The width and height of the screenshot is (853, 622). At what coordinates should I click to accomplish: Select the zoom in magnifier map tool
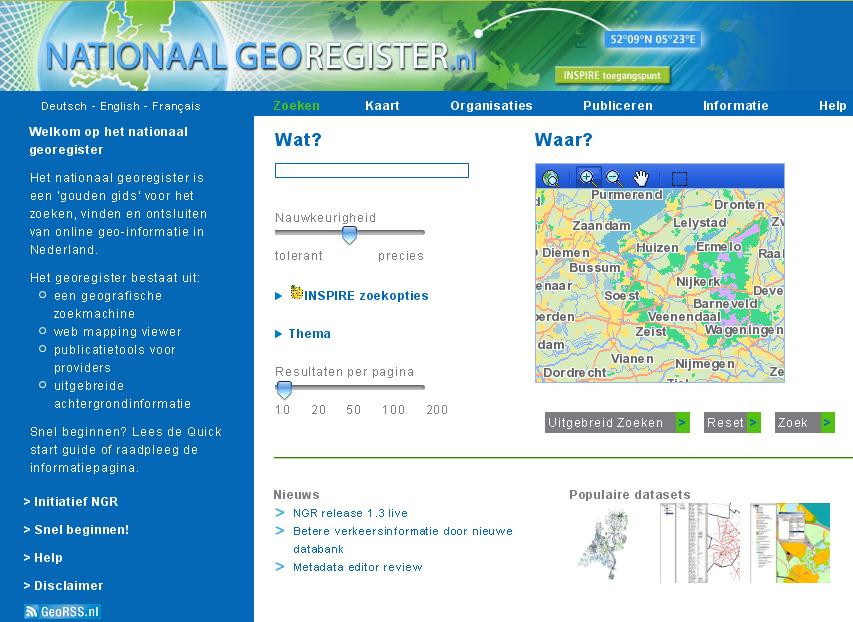(588, 177)
